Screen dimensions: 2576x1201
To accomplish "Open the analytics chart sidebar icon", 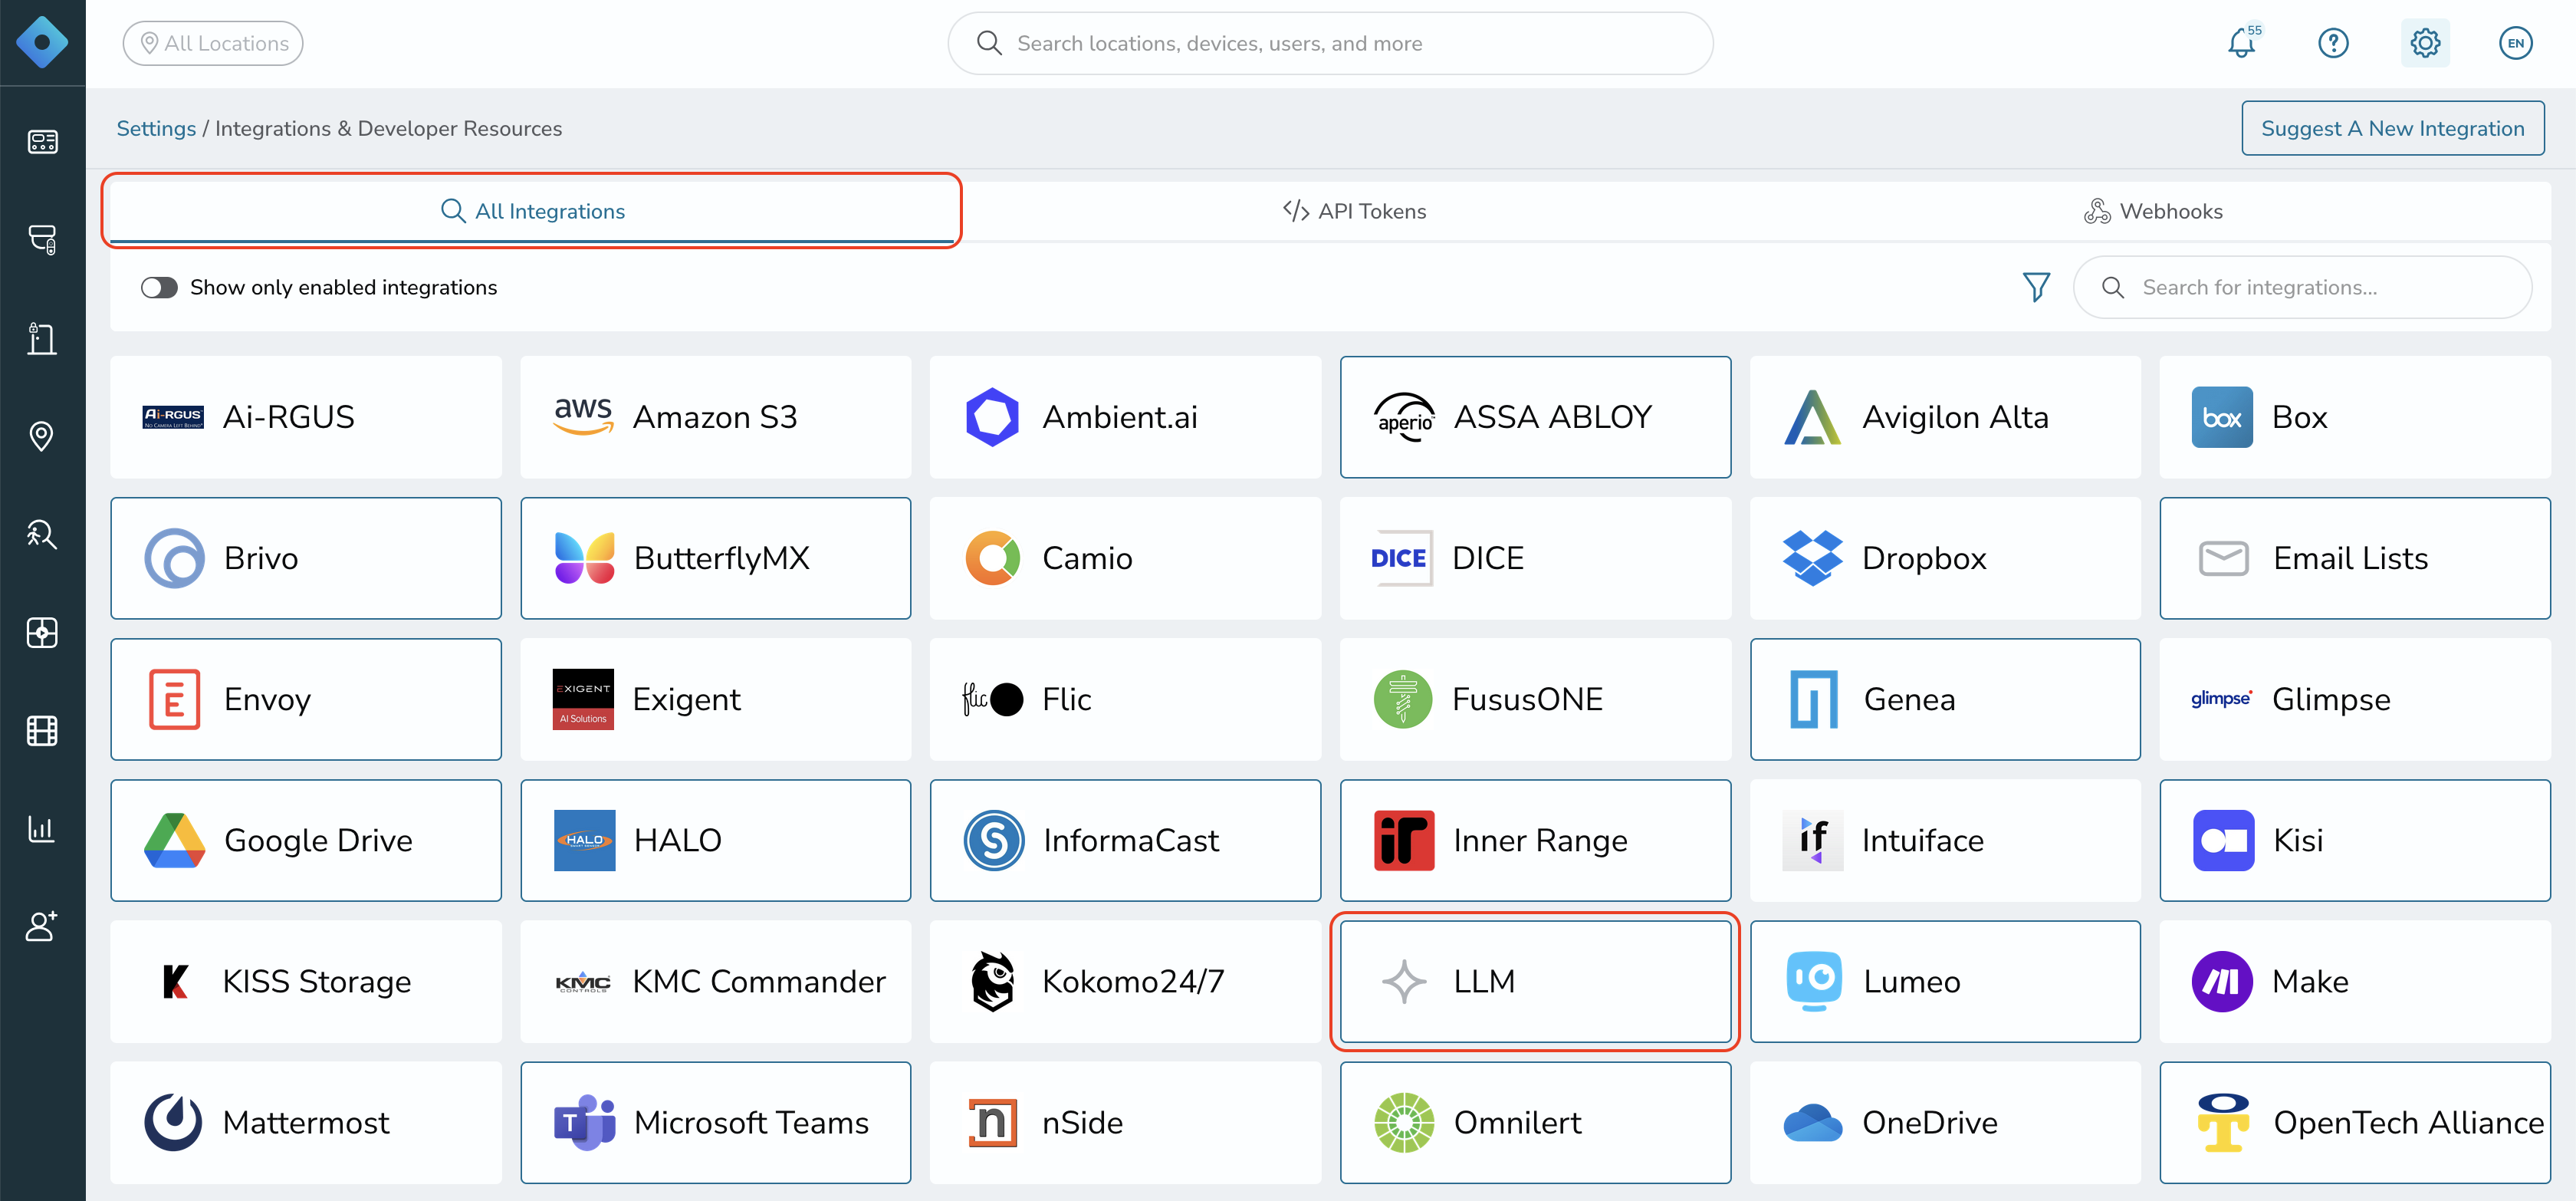I will [42, 829].
